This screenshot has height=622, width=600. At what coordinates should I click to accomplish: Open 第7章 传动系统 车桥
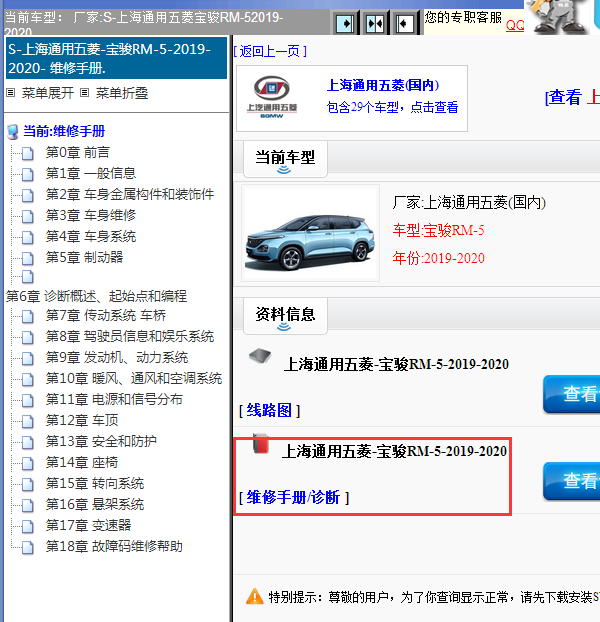coord(106,316)
